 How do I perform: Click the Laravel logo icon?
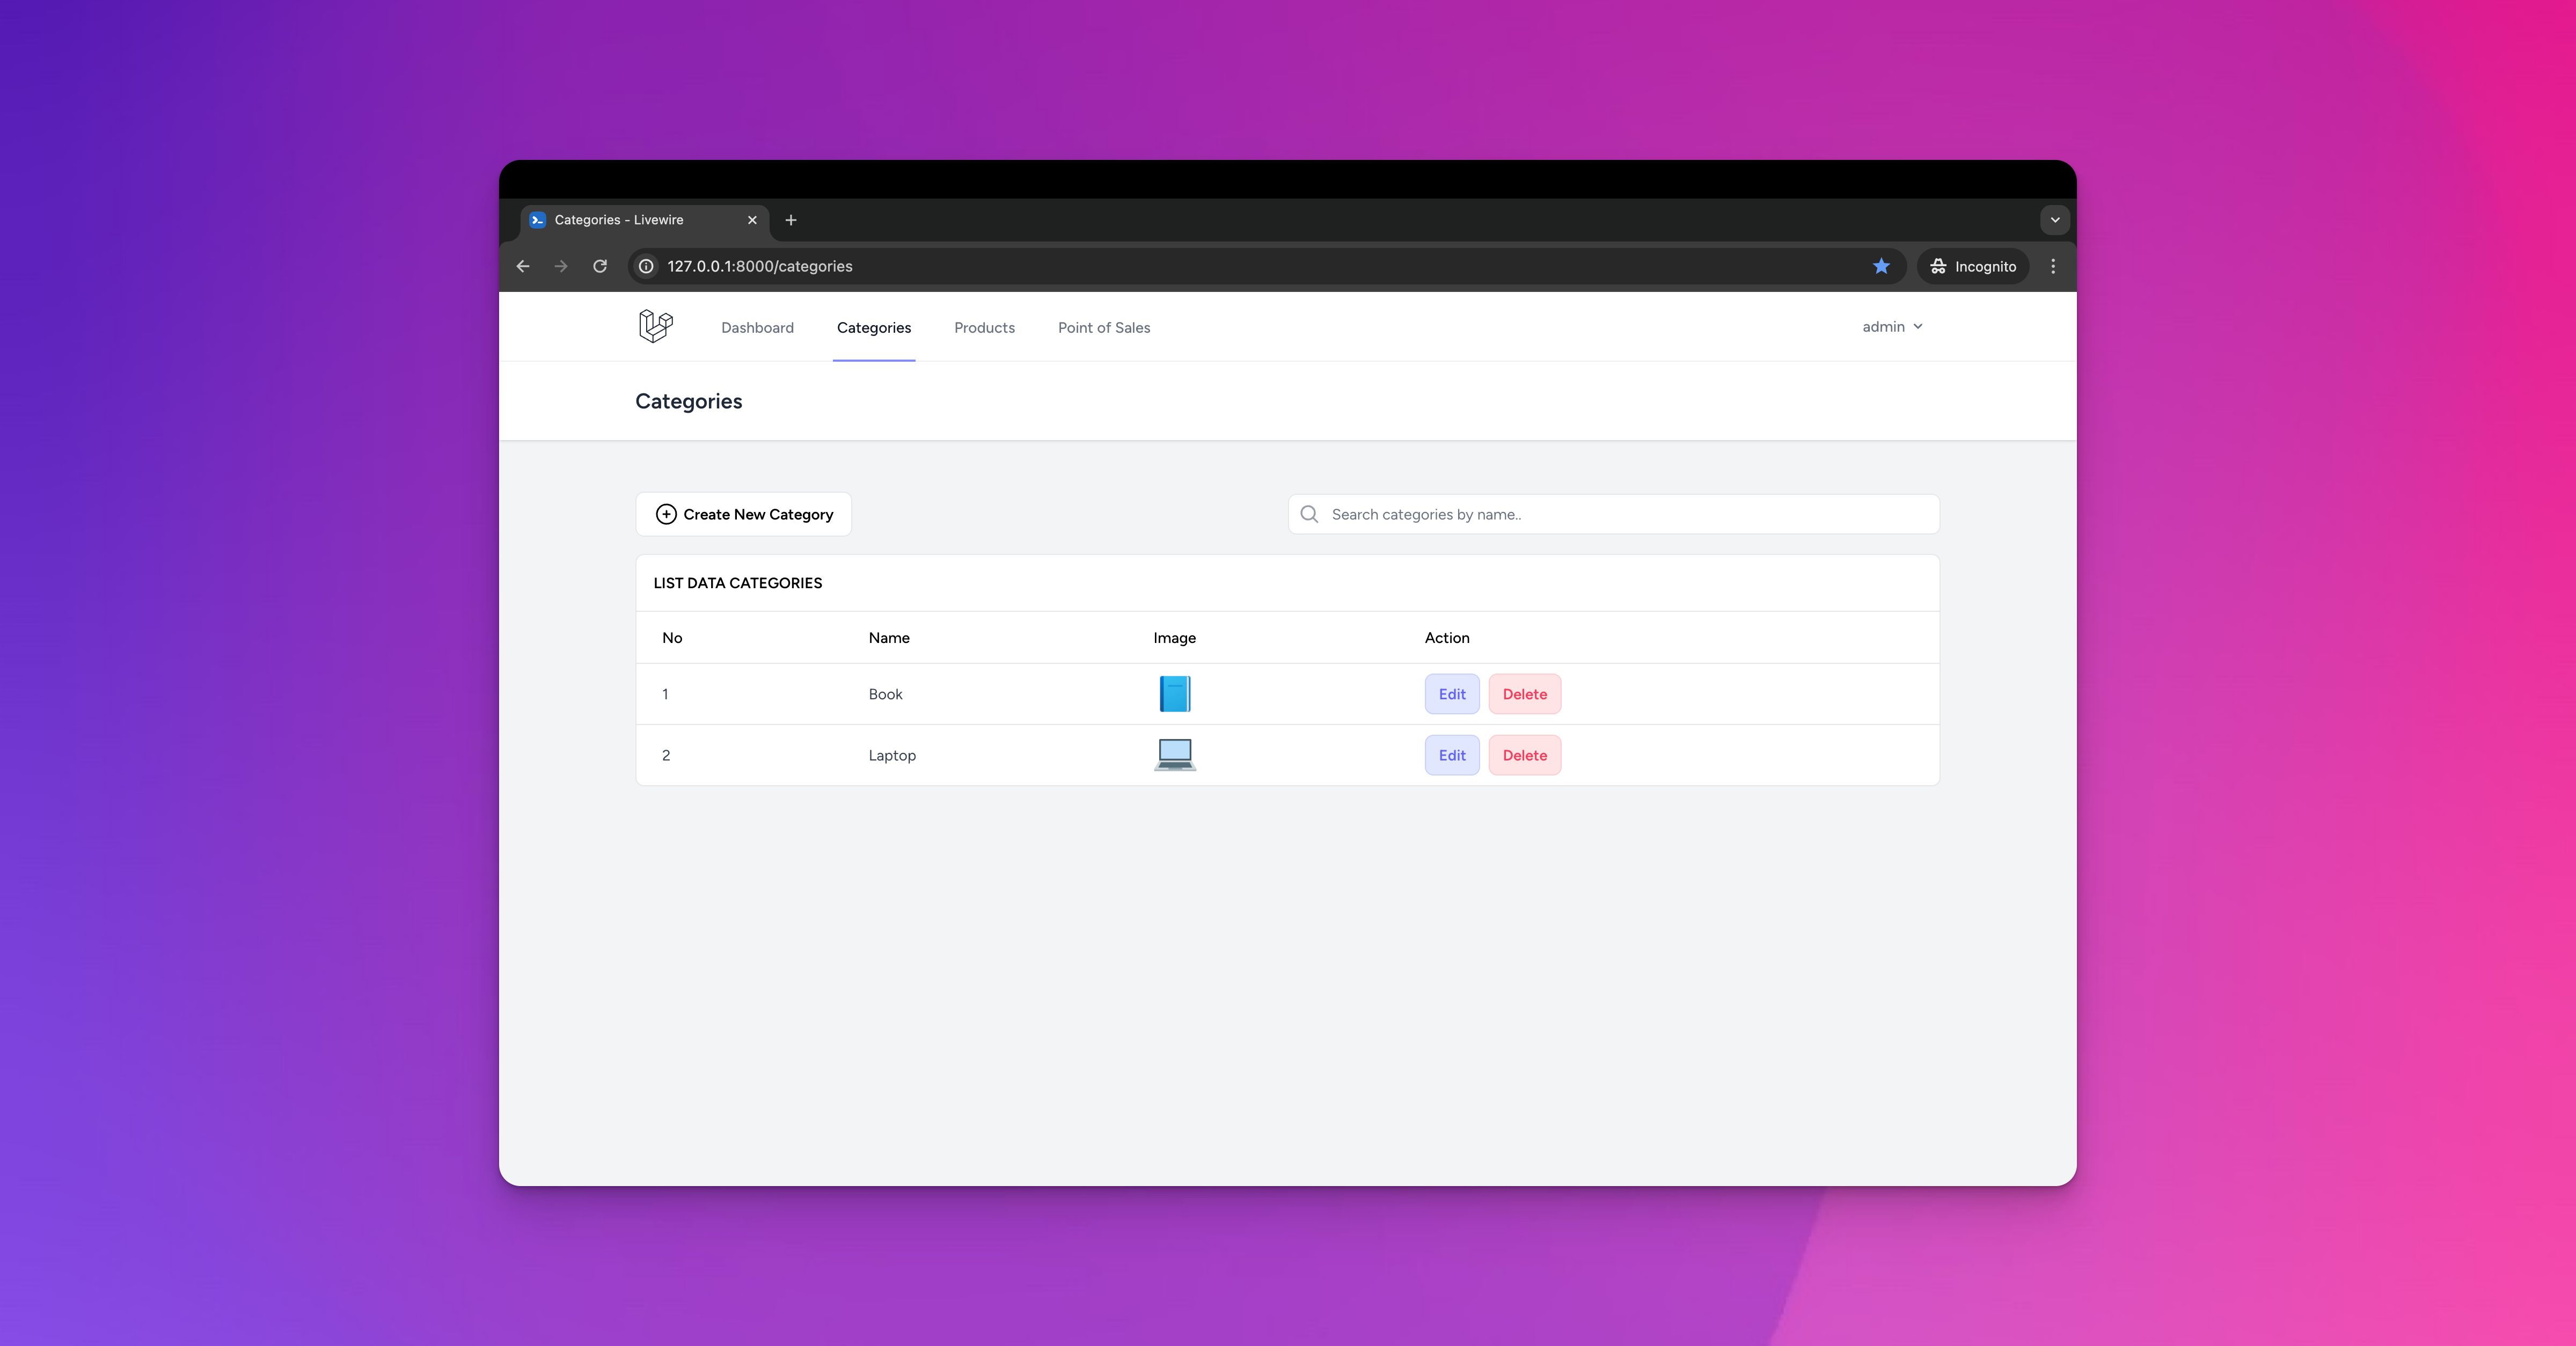(654, 325)
